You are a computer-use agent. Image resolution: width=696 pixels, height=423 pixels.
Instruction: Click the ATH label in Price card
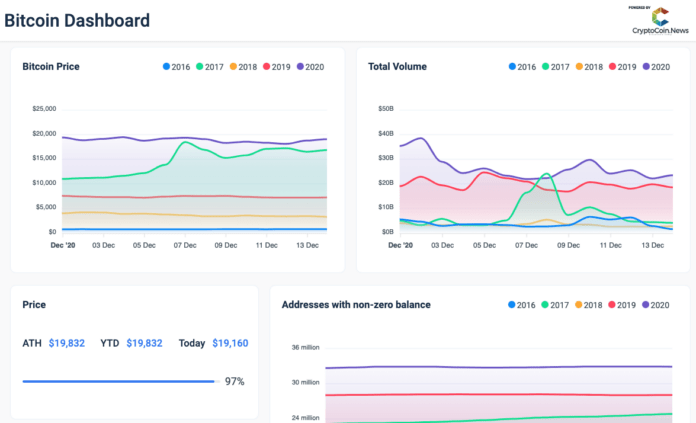pos(32,343)
